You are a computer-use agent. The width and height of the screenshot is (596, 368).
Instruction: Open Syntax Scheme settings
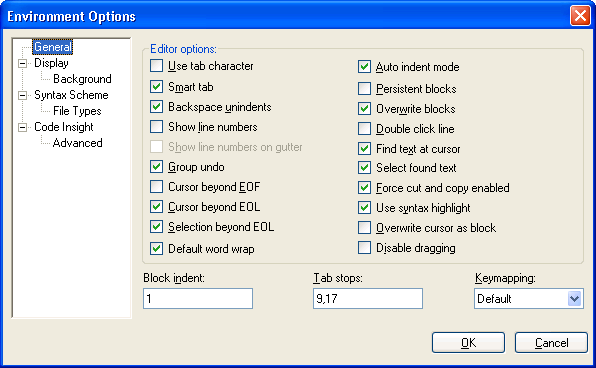tap(71, 95)
